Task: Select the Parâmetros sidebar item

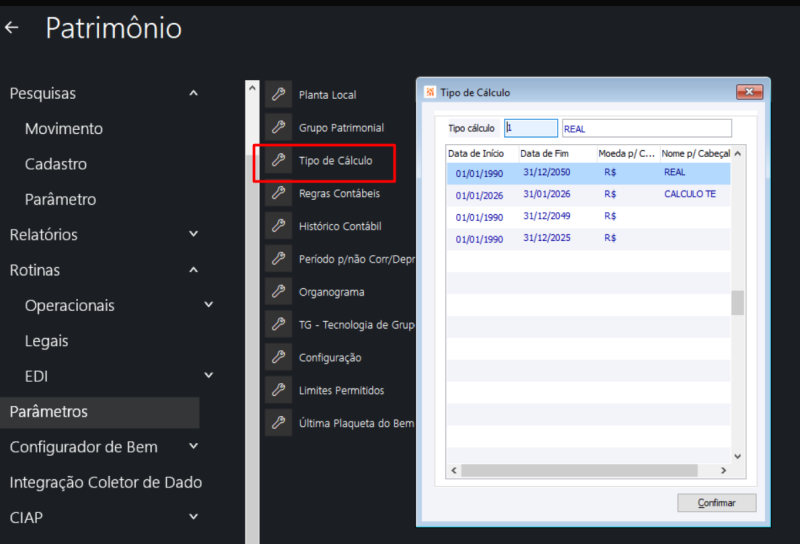Action: pyautogui.click(x=99, y=412)
